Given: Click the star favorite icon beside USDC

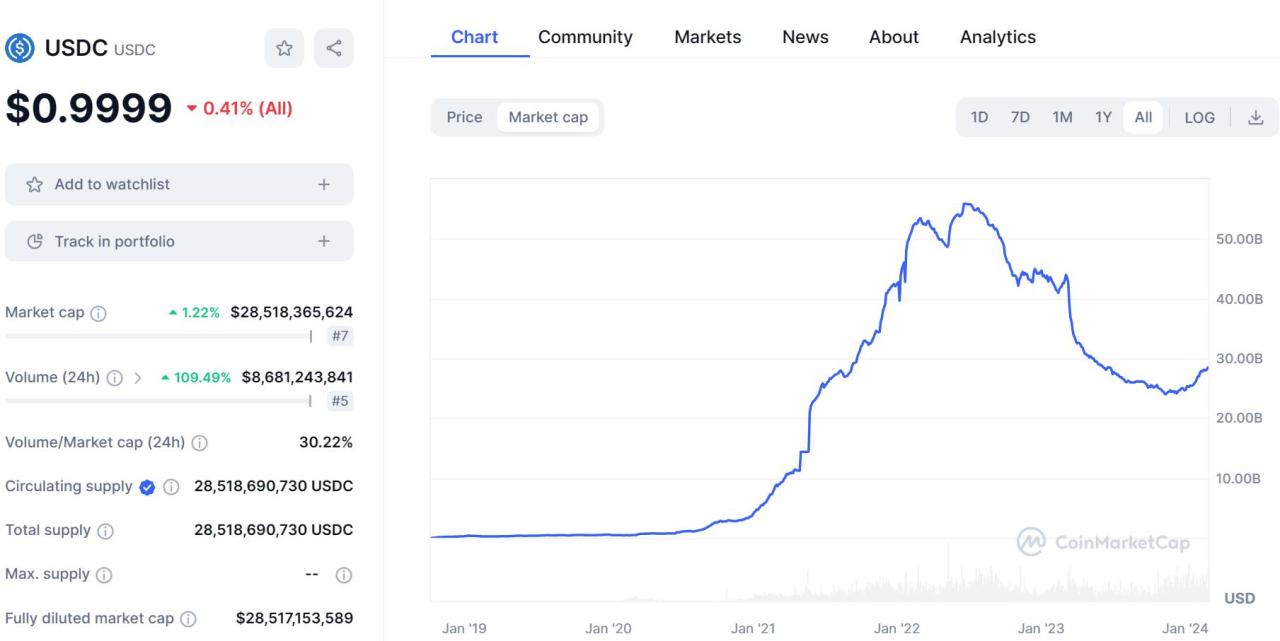Looking at the screenshot, I should click(x=284, y=48).
